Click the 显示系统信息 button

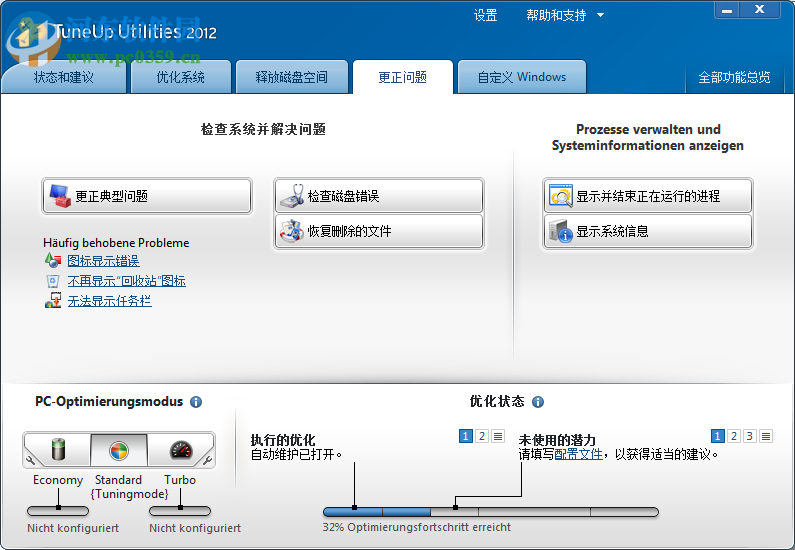pos(647,231)
